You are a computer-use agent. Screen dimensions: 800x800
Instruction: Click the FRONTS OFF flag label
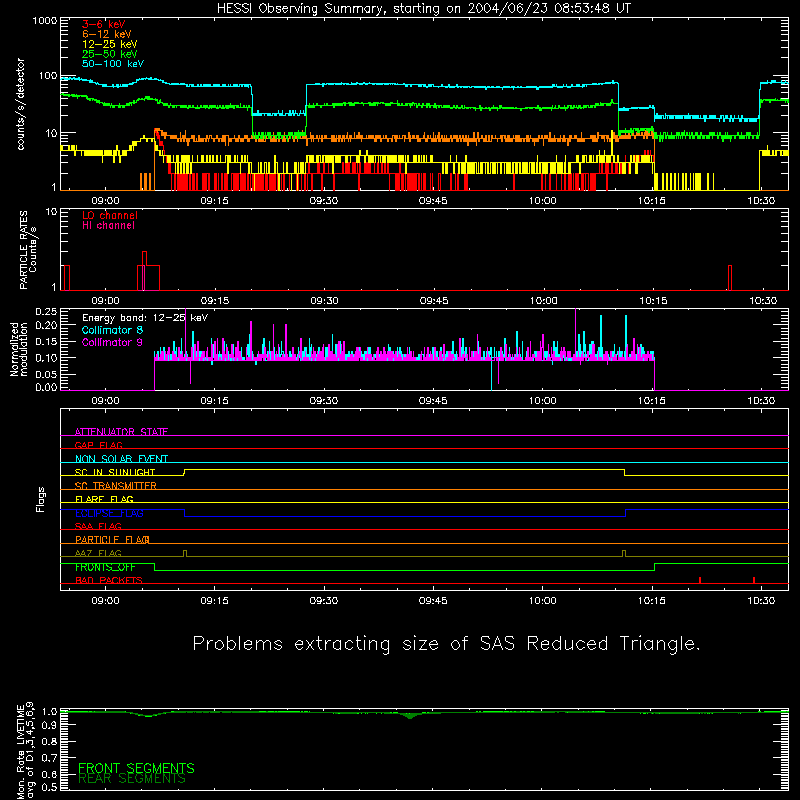tap(105, 567)
